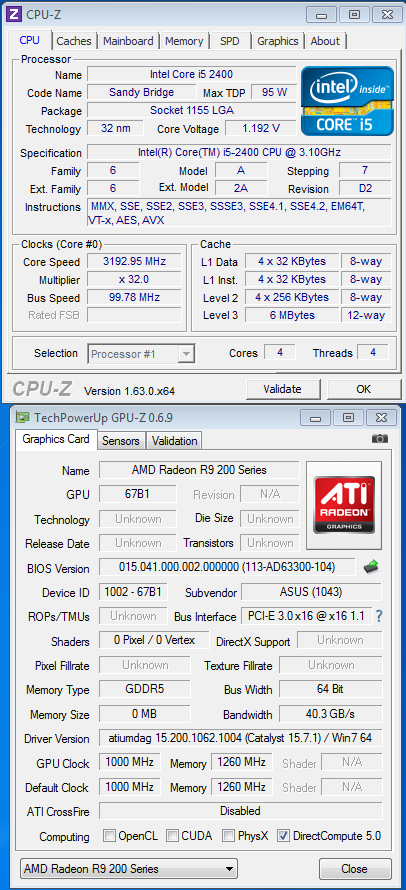Open the AMD Radeon R9 200 Series dropdown

(128, 868)
